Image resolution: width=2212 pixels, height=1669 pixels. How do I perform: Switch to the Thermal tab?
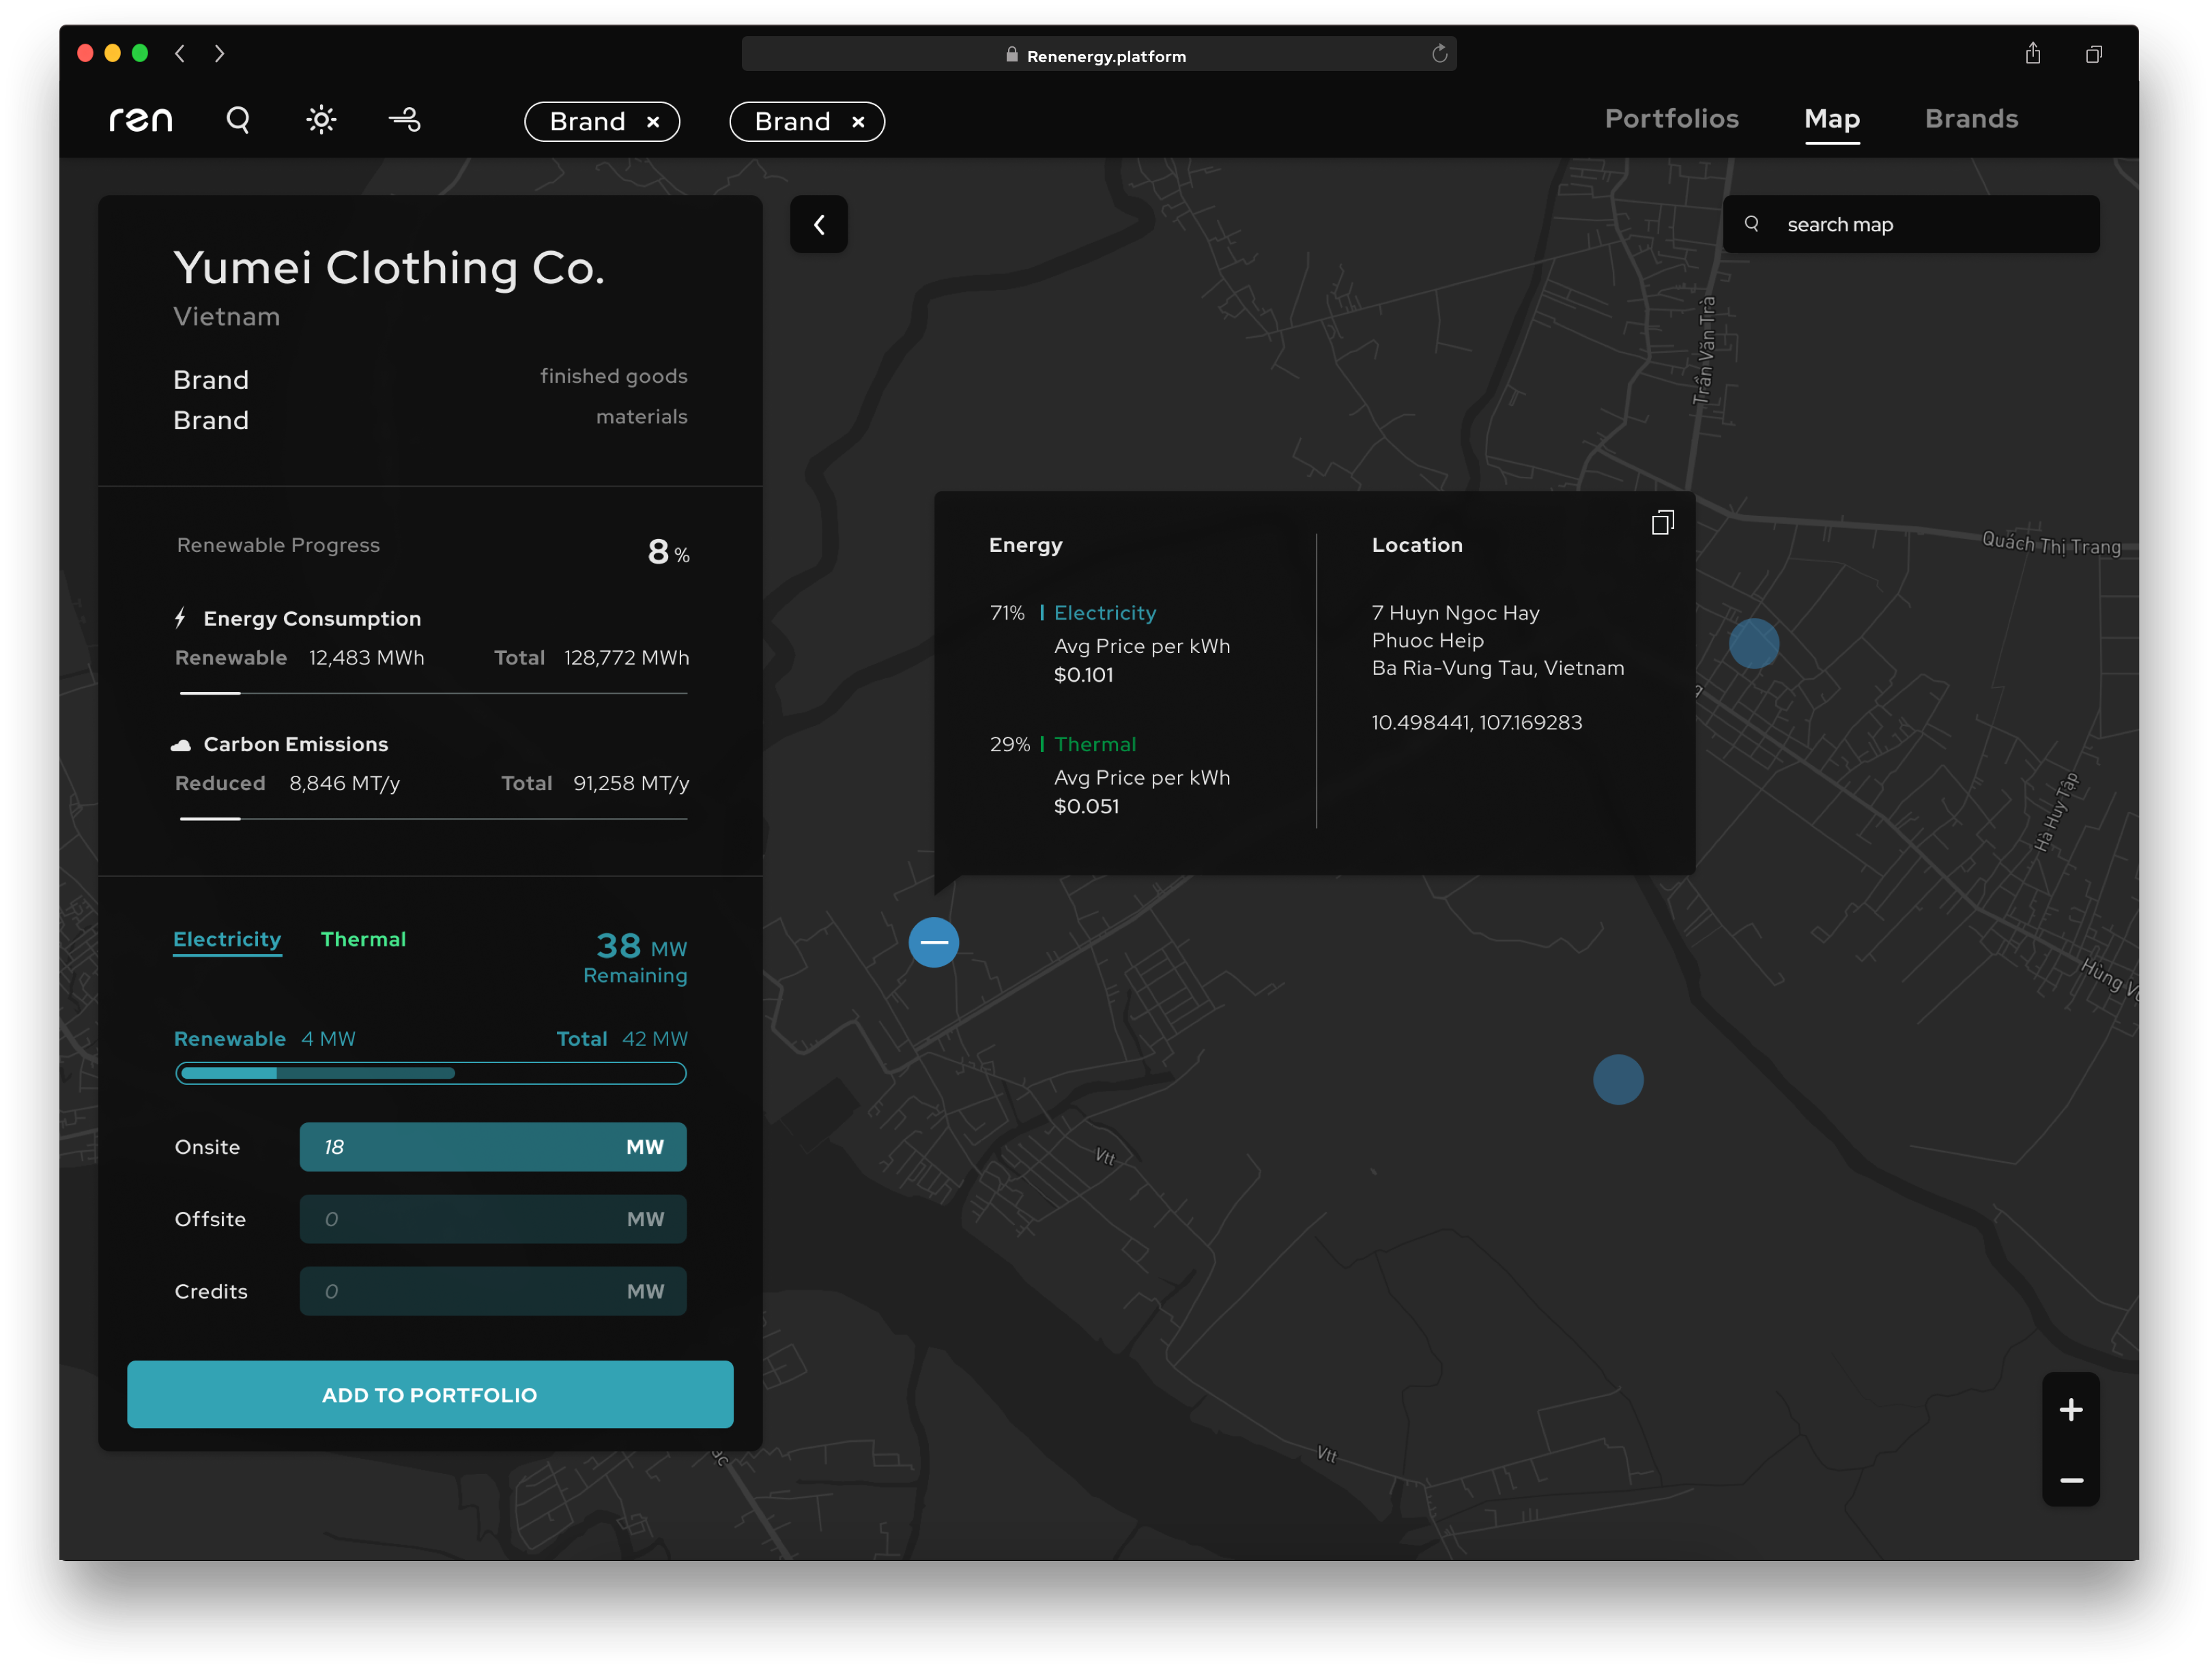363,939
